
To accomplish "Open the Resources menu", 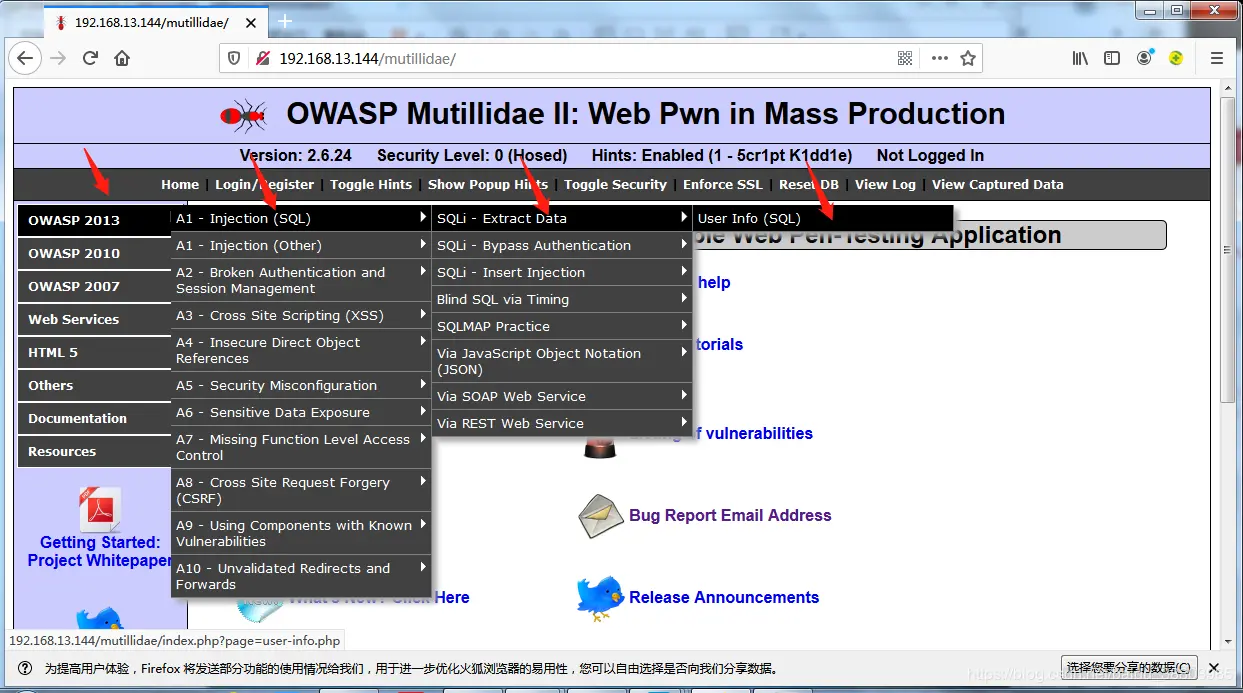I will coord(94,451).
